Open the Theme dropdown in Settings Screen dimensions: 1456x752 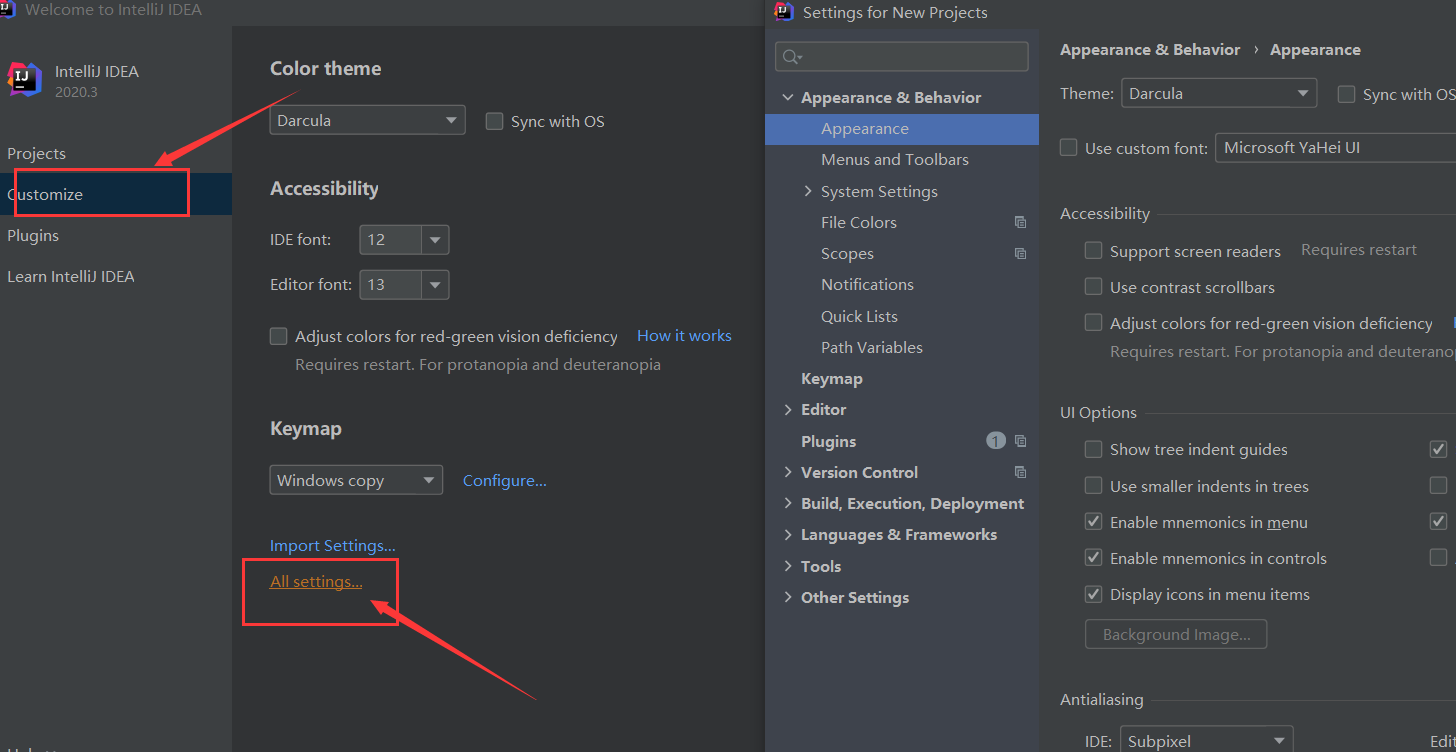click(x=1219, y=94)
